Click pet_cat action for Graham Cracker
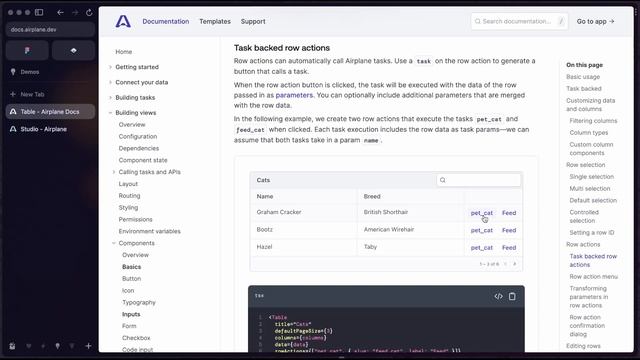Viewport: 640px width, 360px height. [482, 213]
